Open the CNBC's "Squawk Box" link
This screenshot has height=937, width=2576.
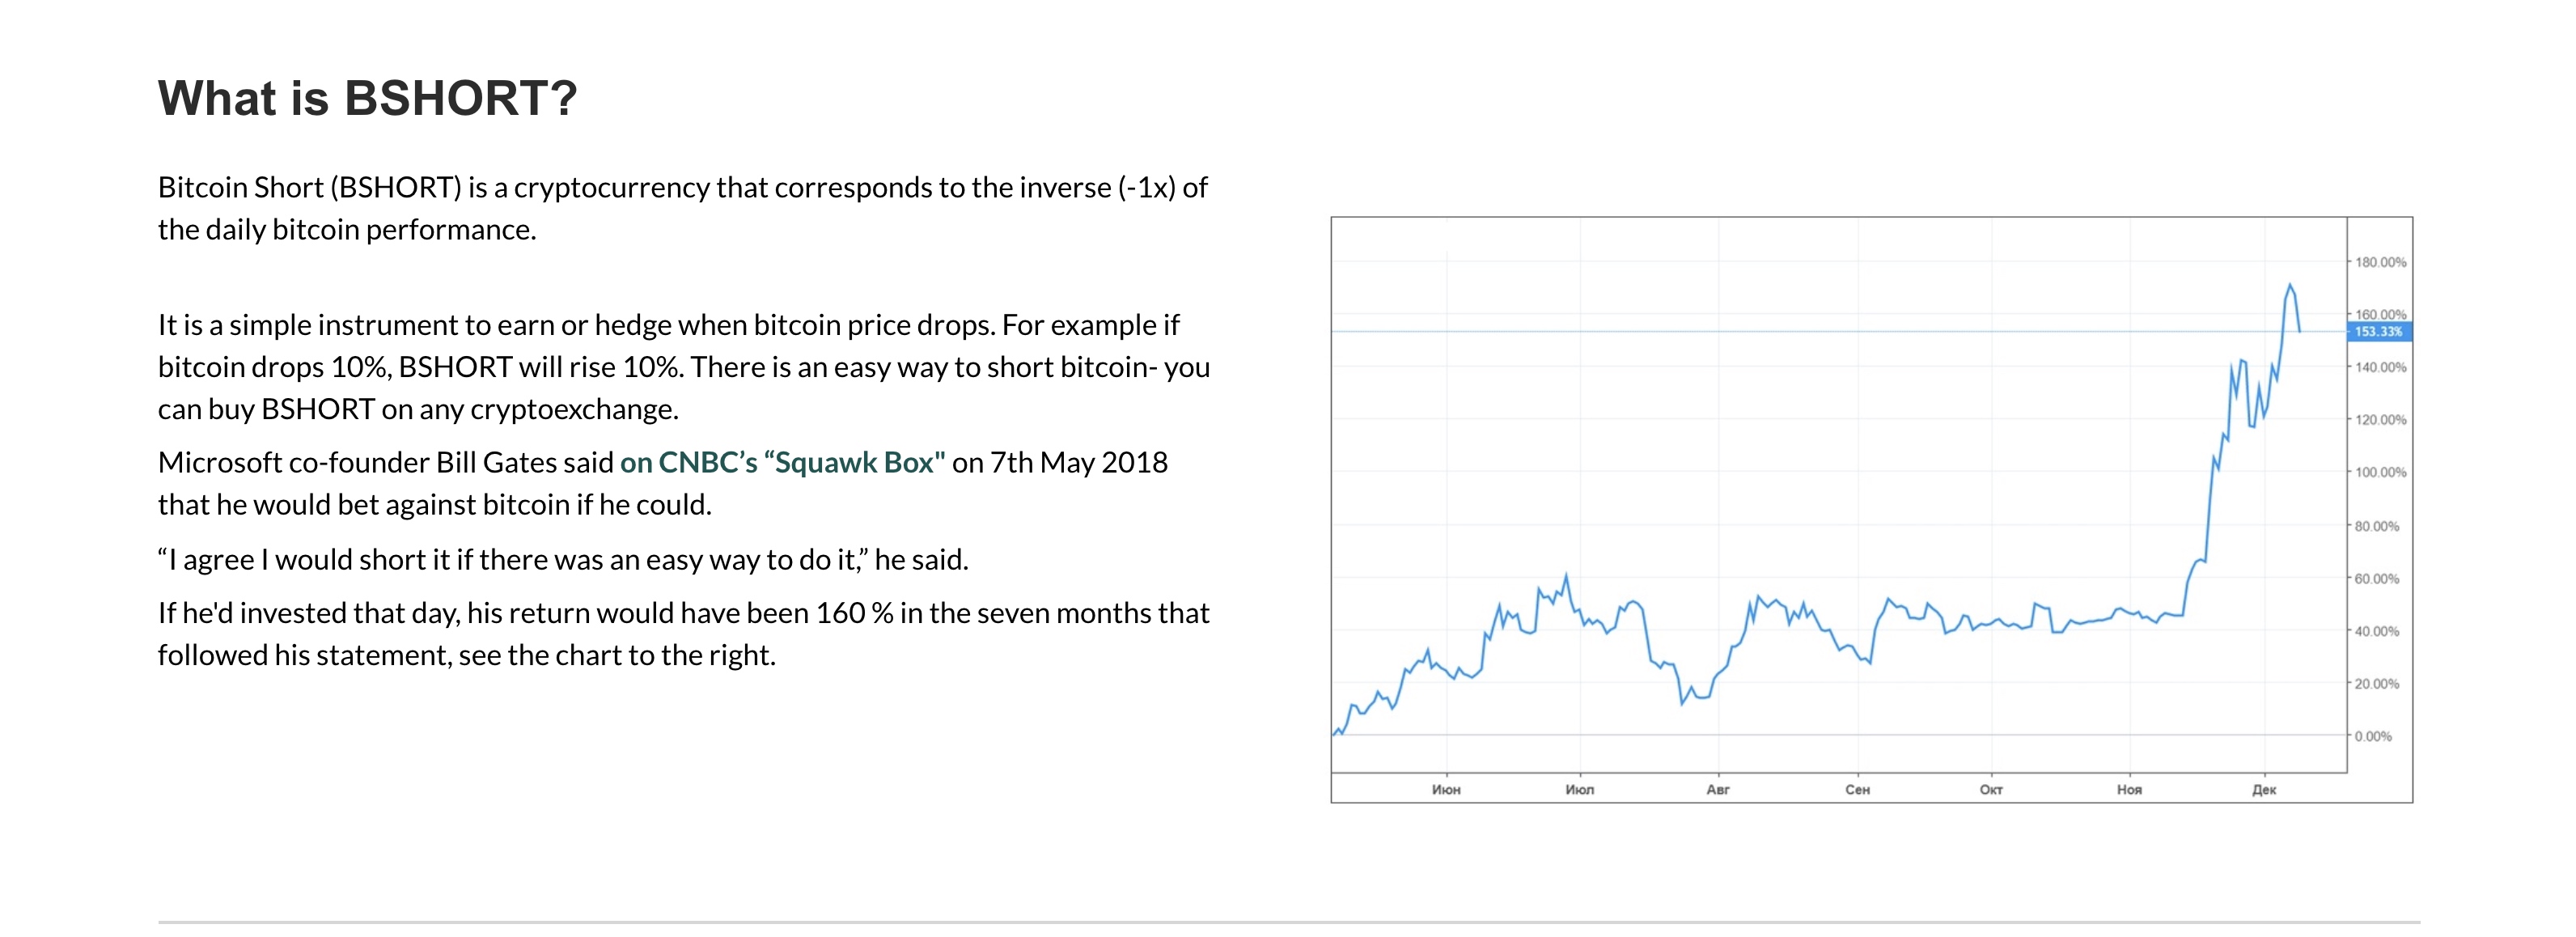click(782, 463)
